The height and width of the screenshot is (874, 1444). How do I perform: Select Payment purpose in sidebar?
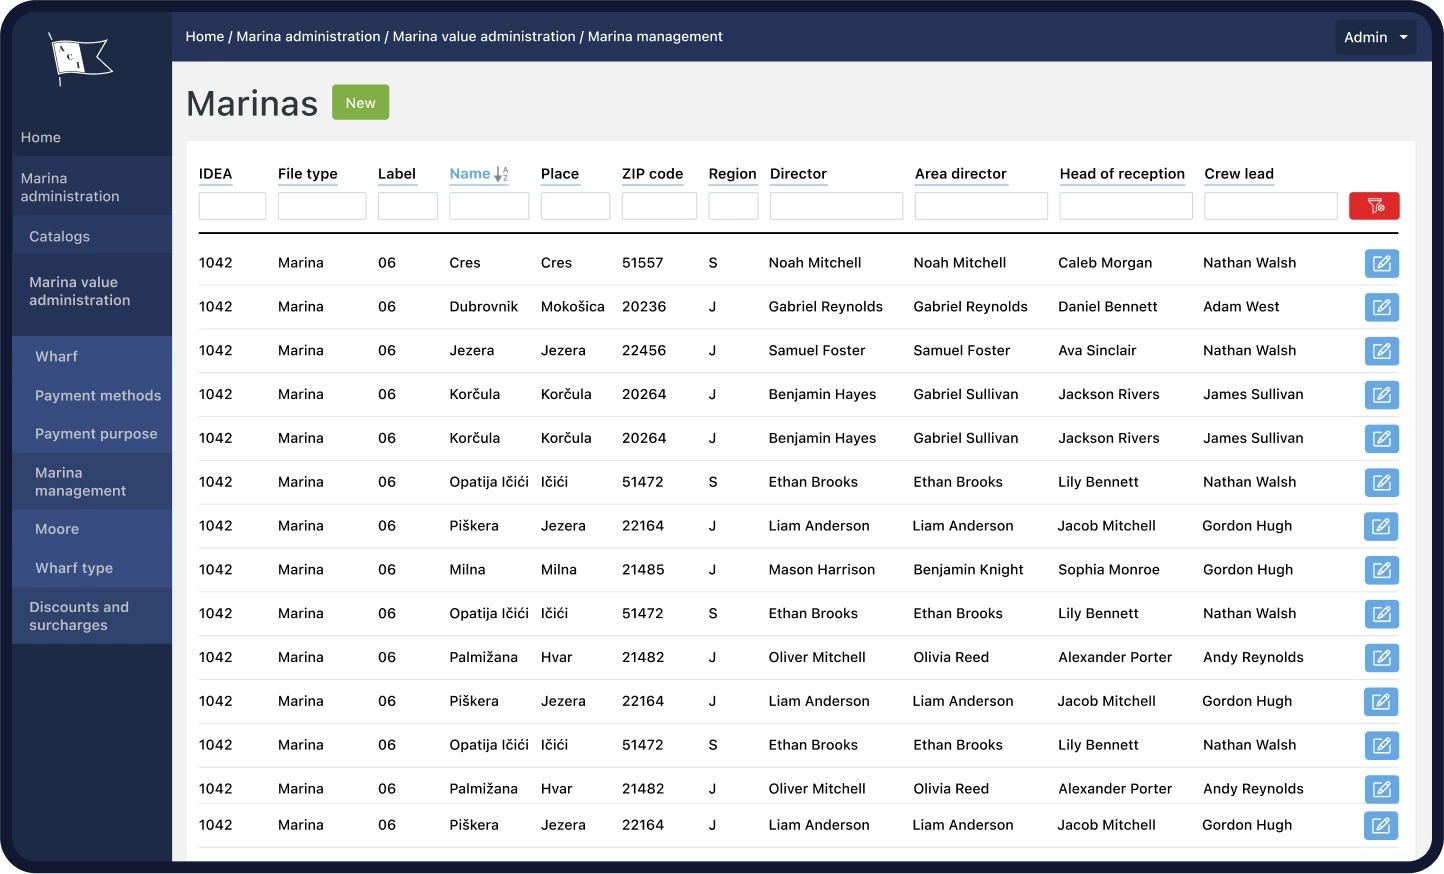[x=96, y=434]
